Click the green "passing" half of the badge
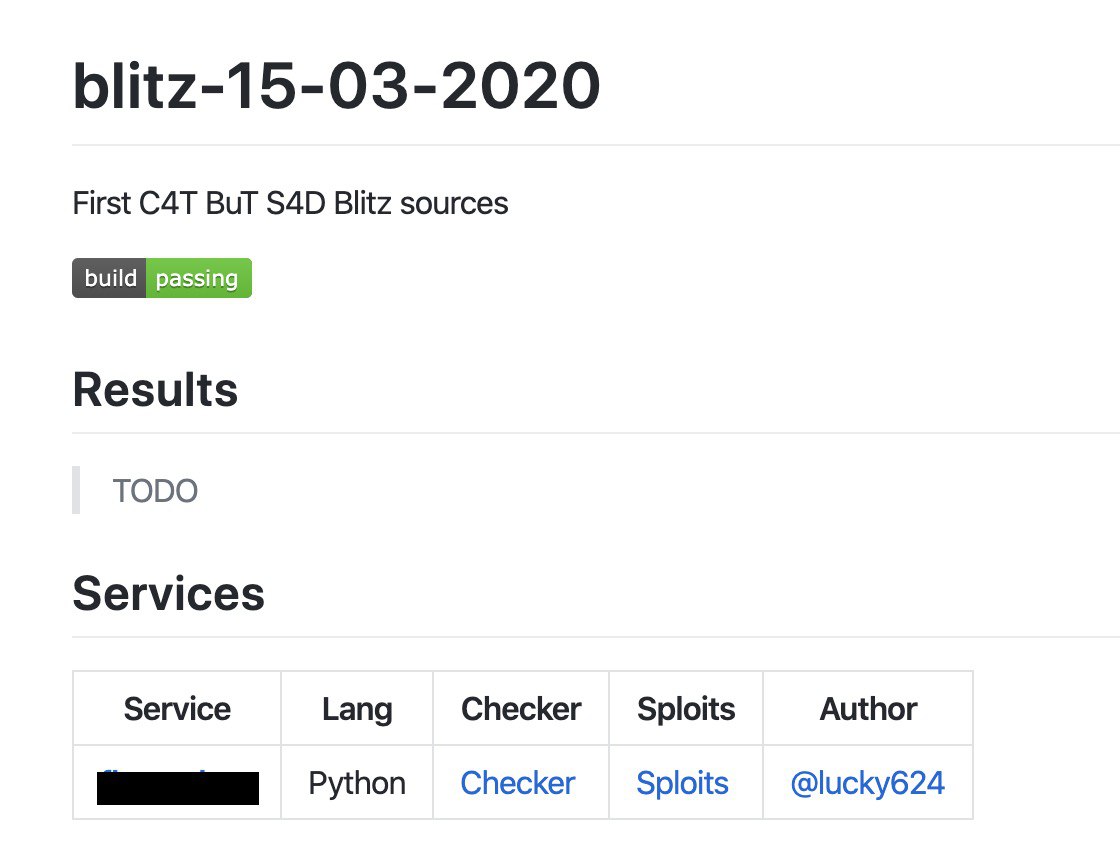Screen dimensions: 1120x856 [198, 278]
